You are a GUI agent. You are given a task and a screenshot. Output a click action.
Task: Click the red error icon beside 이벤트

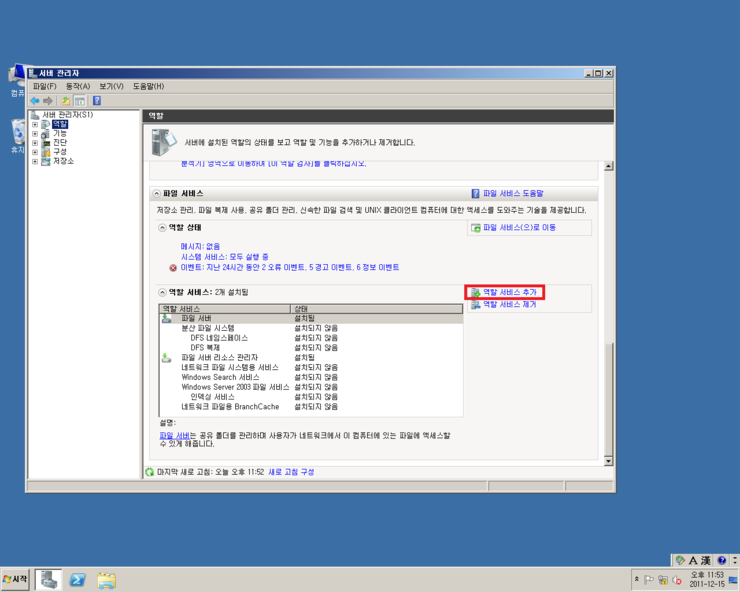(173, 268)
